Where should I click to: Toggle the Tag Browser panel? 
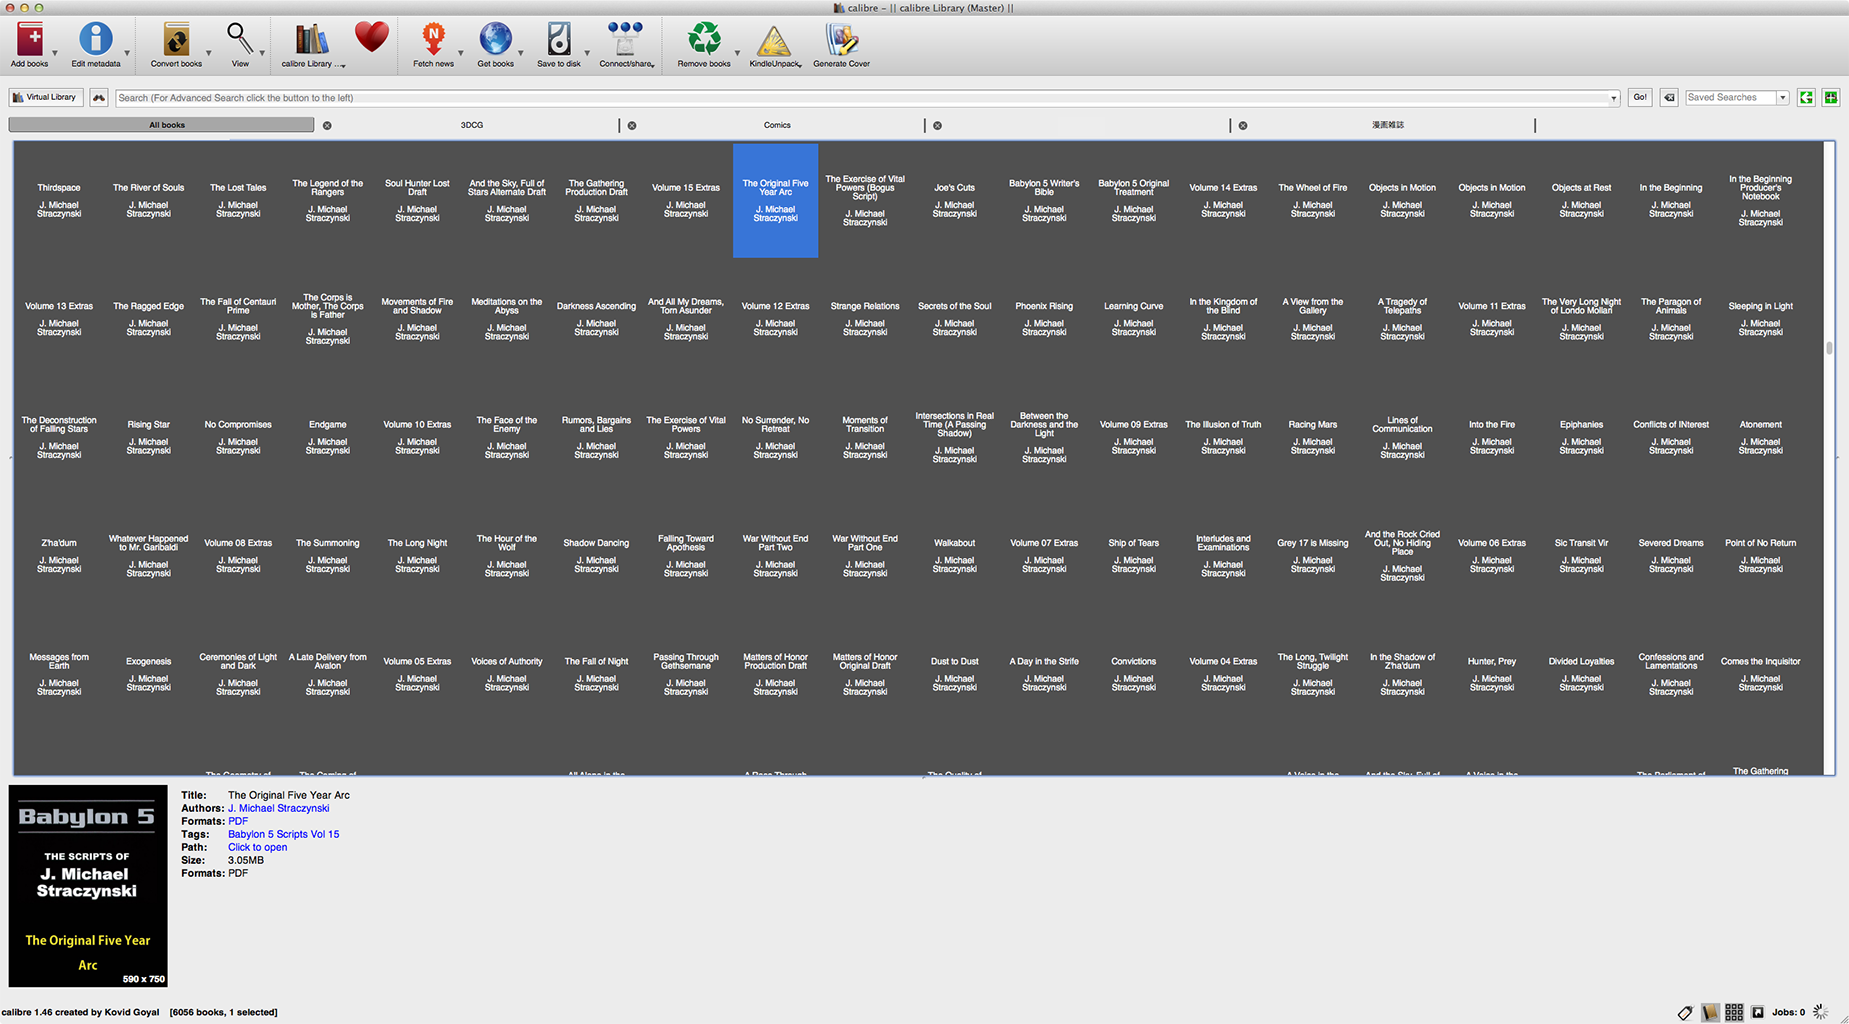[1685, 1012]
